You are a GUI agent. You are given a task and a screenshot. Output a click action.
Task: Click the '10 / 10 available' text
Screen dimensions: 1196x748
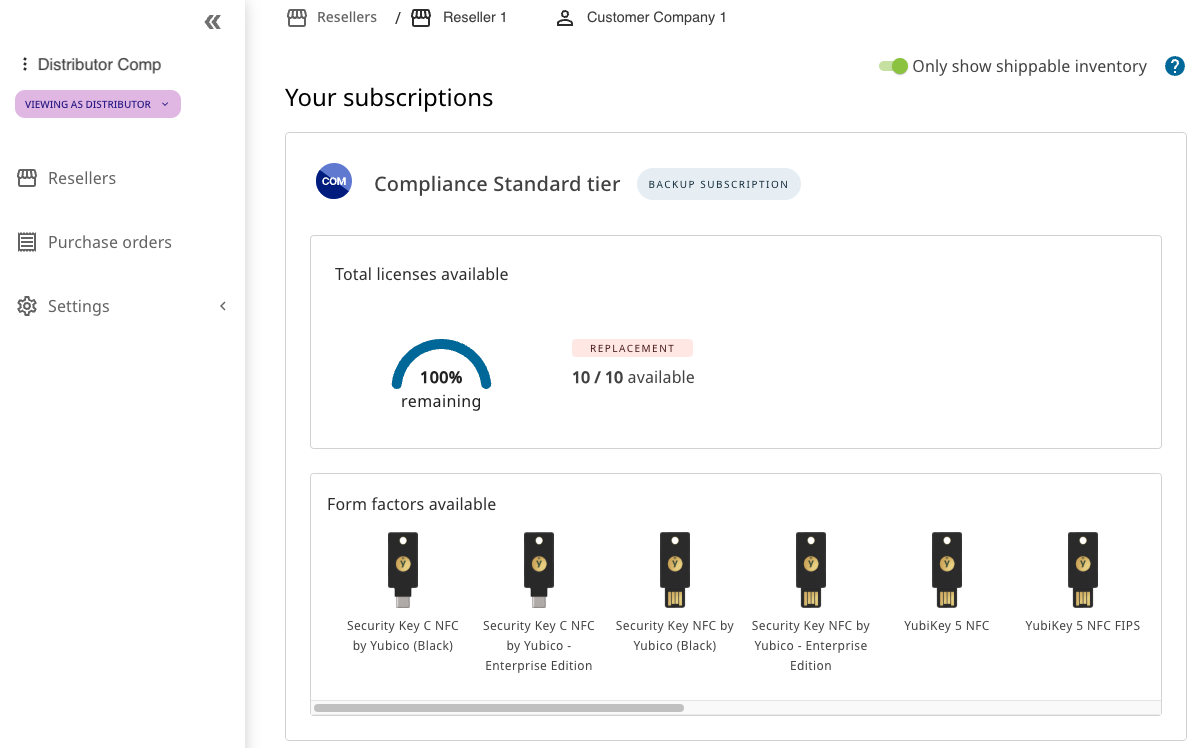633,377
